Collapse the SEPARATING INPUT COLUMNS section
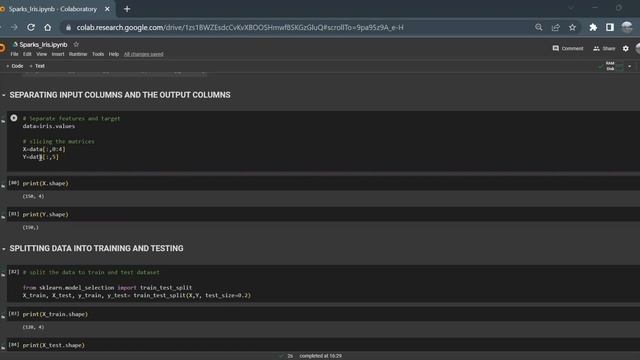Screen dimensions: 640x360 pyautogui.click(x=4, y=95)
